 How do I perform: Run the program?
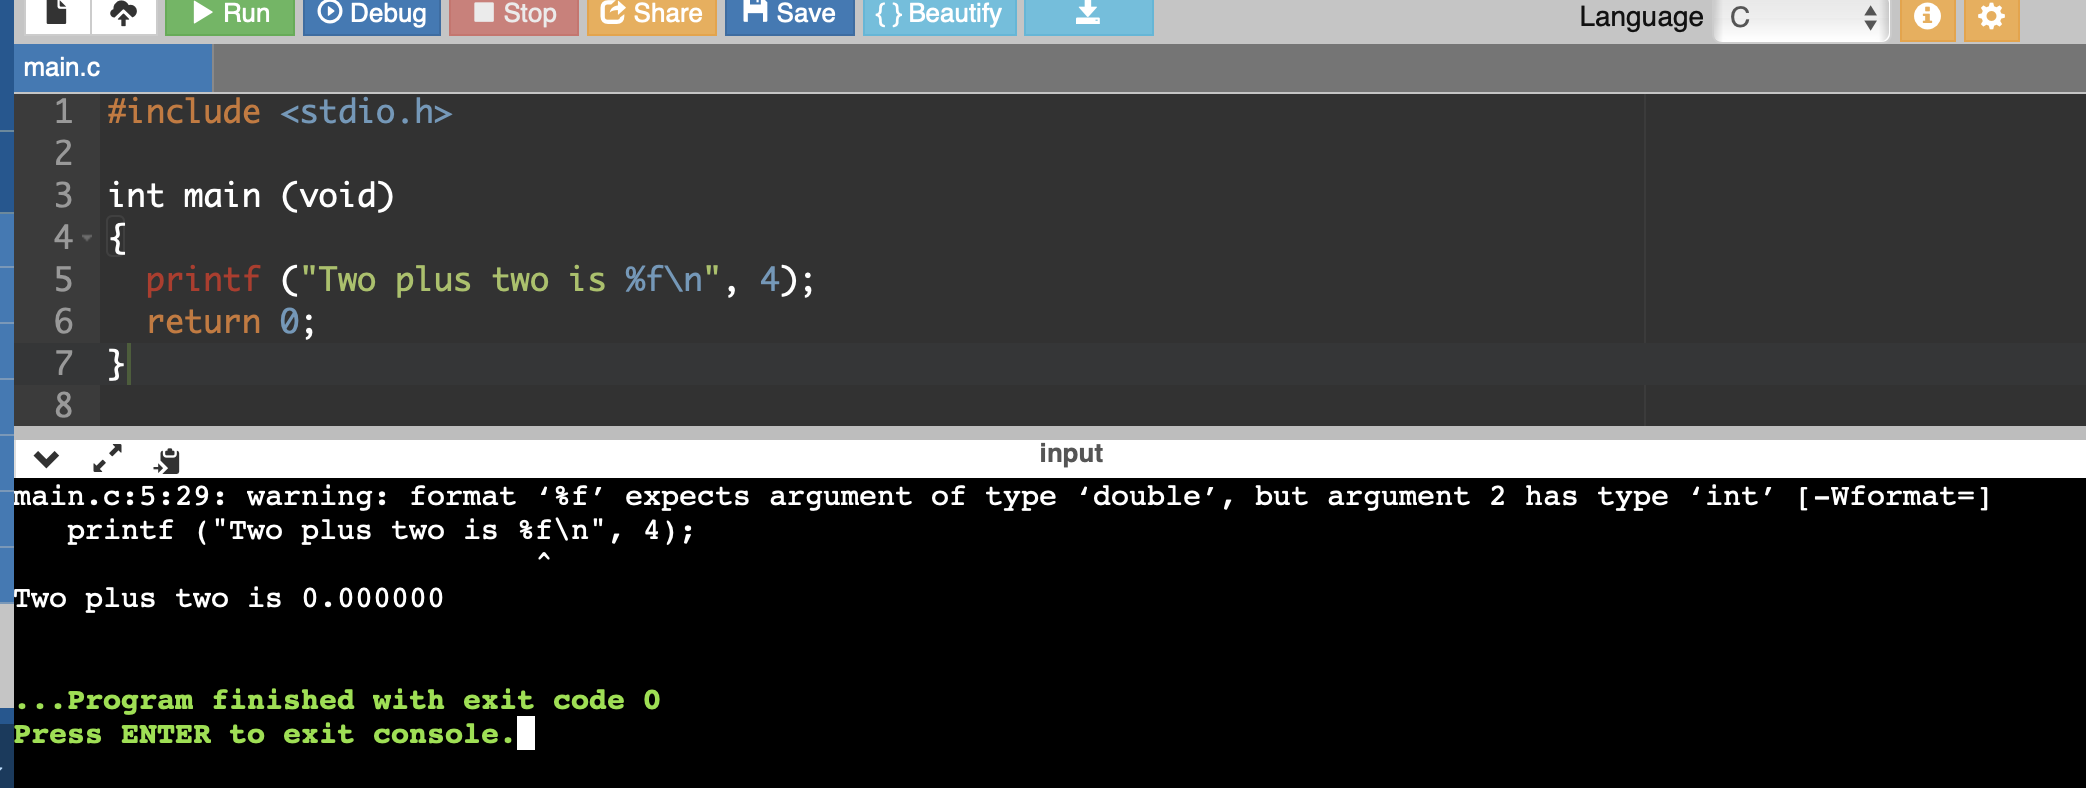tap(230, 15)
